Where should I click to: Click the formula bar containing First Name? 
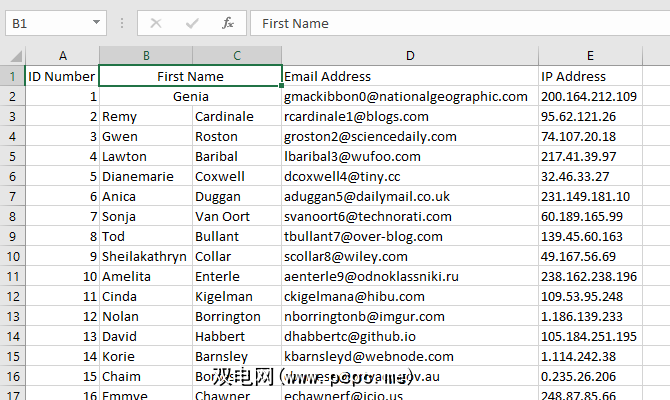(x=460, y=23)
